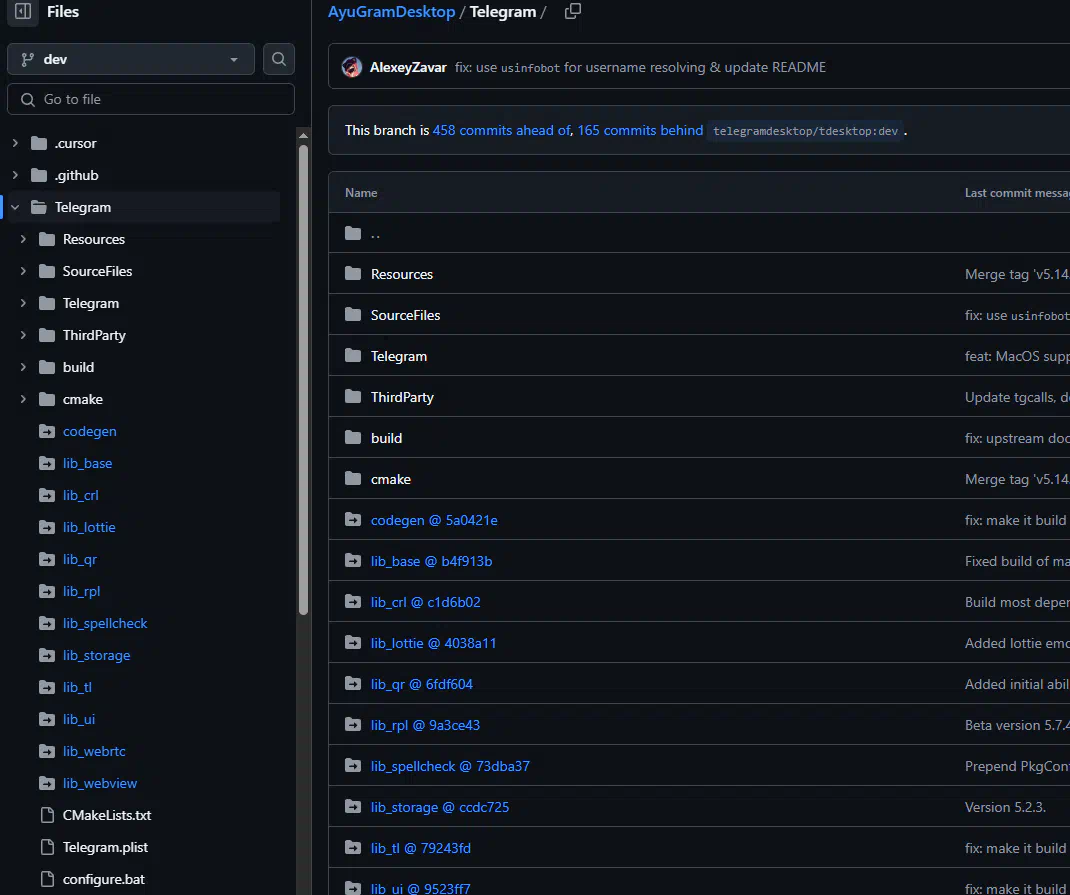Open lib_spellcheck @ 73dba37 submodule link

coord(450,766)
